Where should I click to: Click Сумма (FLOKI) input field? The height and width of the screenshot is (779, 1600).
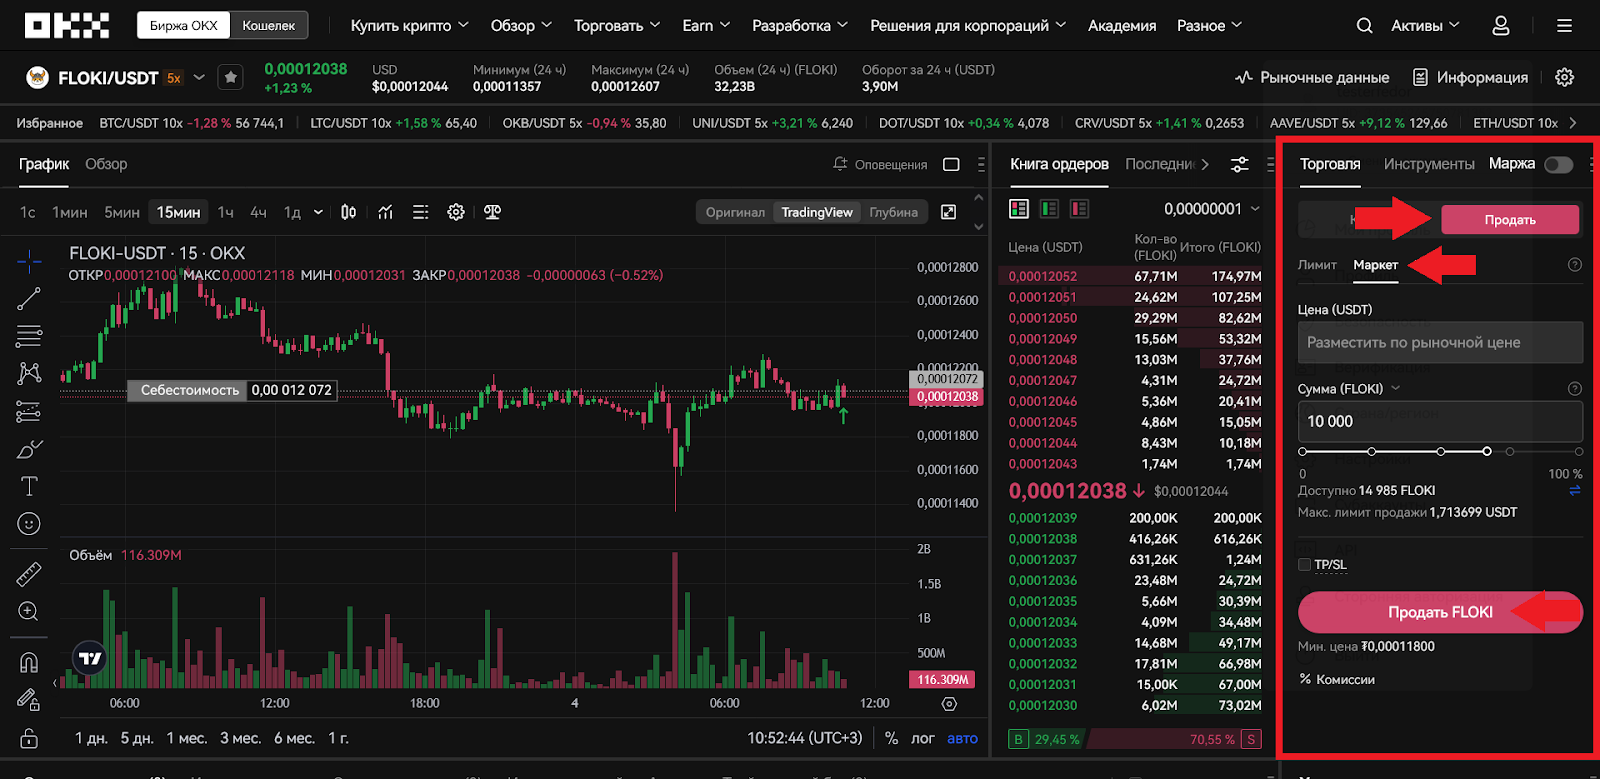(x=1440, y=422)
